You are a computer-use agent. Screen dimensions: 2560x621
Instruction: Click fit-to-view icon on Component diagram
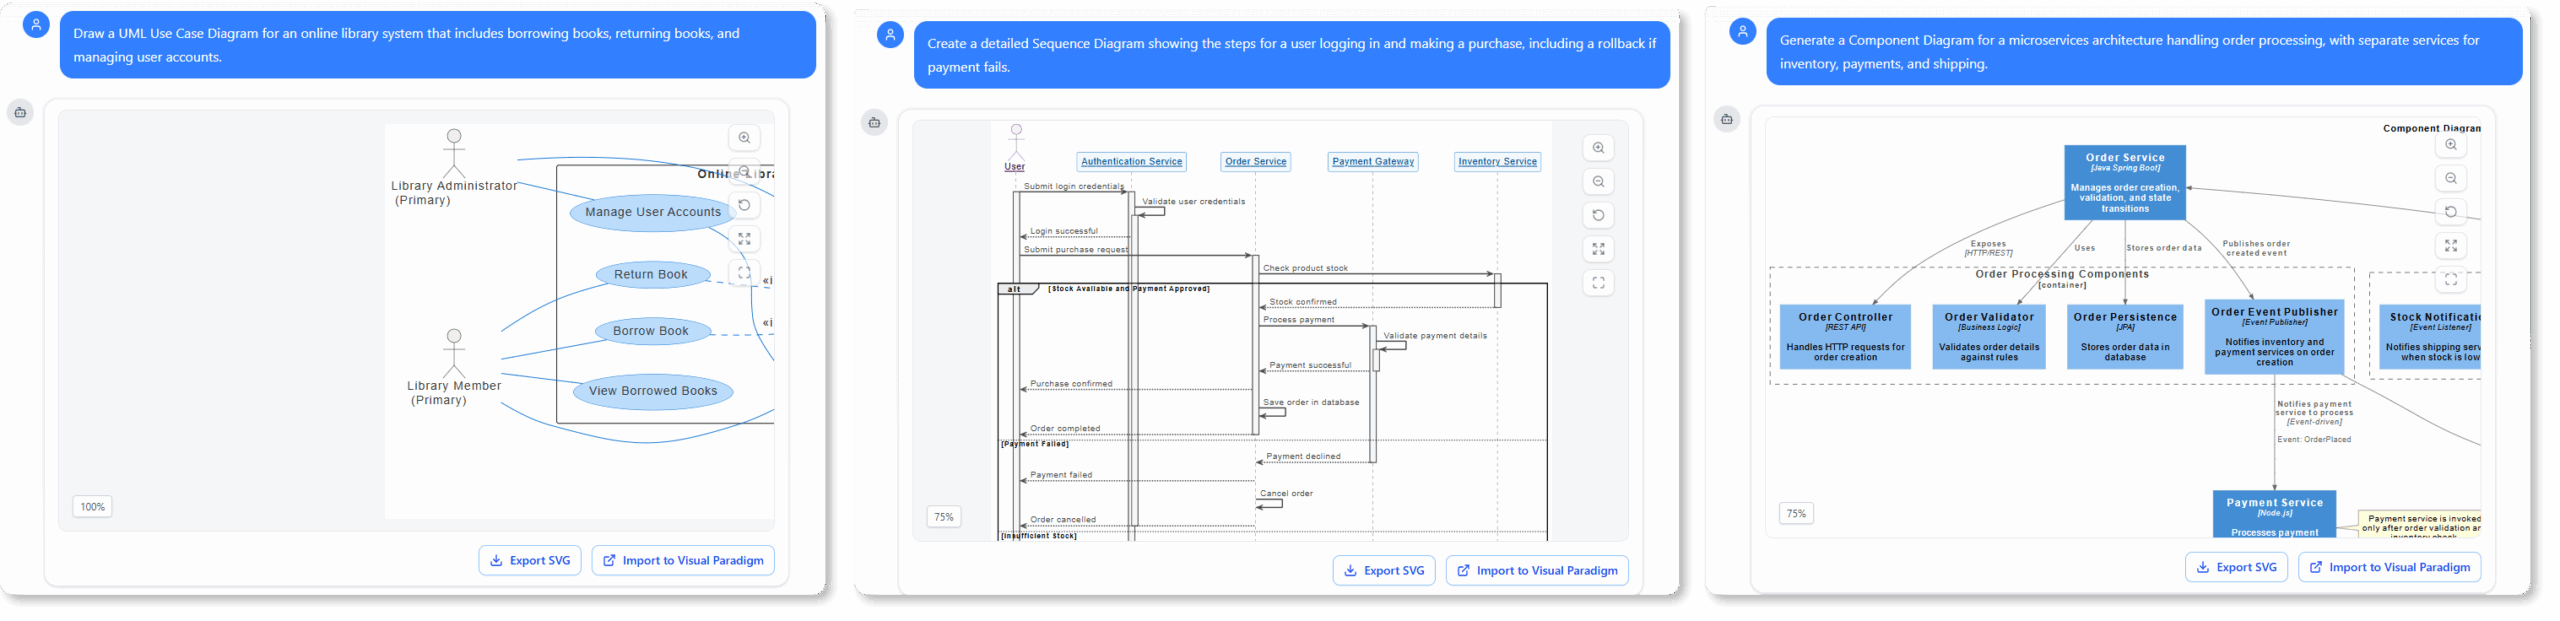click(x=2450, y=245)
